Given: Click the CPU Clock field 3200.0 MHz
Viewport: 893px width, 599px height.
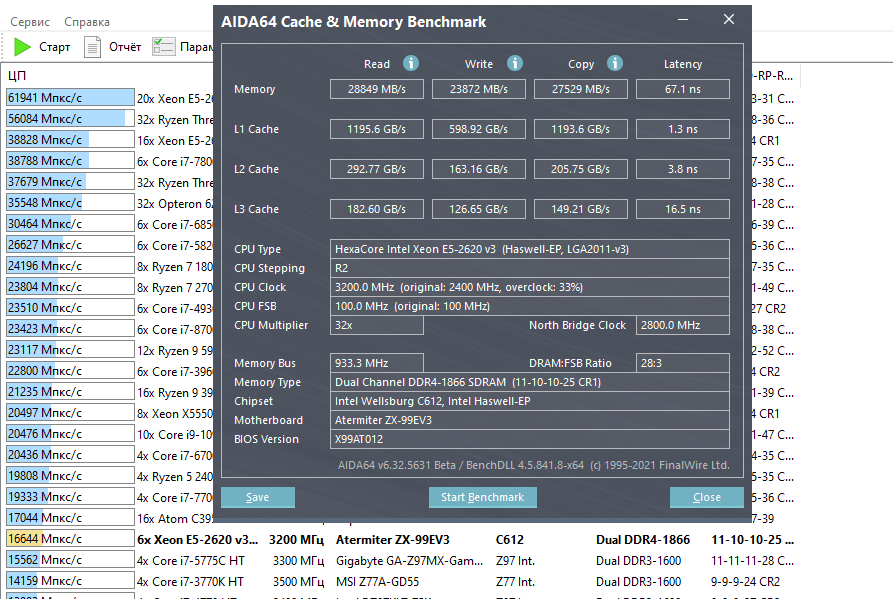Looking at the screenshot, I should pyautogui.click(x=530, y=287).
